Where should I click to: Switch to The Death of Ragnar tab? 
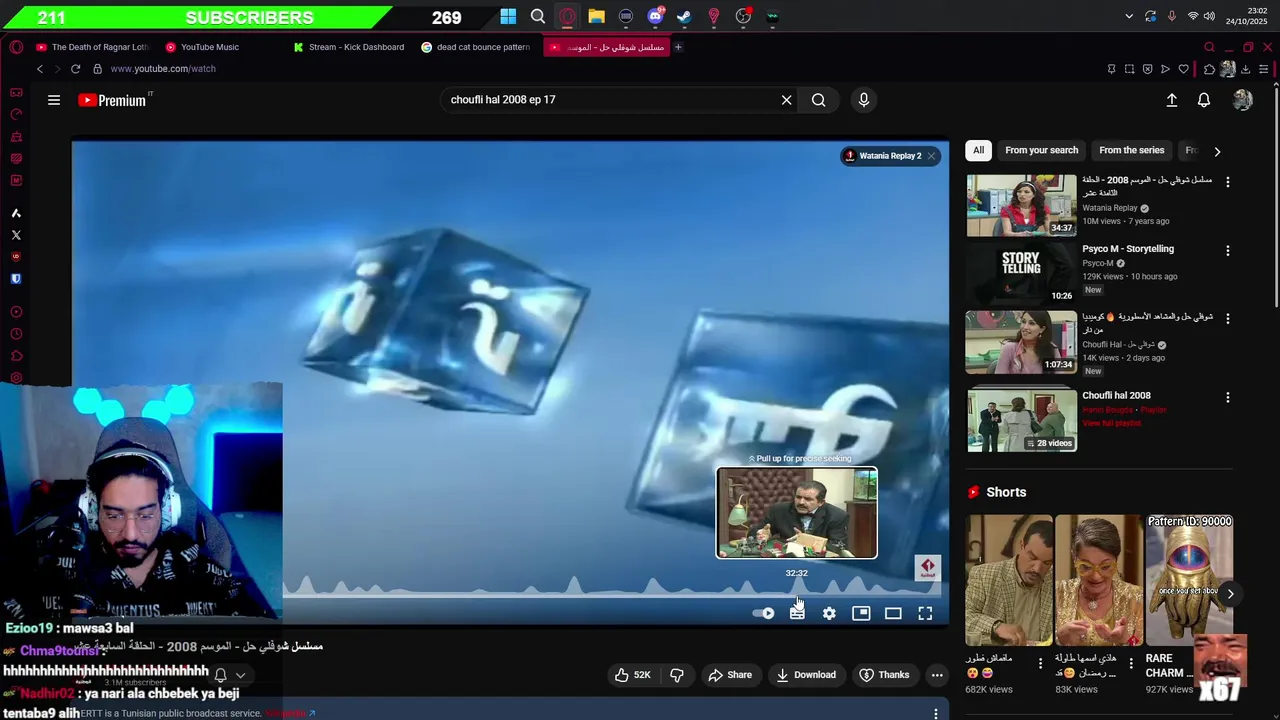[x=92, y=47]
